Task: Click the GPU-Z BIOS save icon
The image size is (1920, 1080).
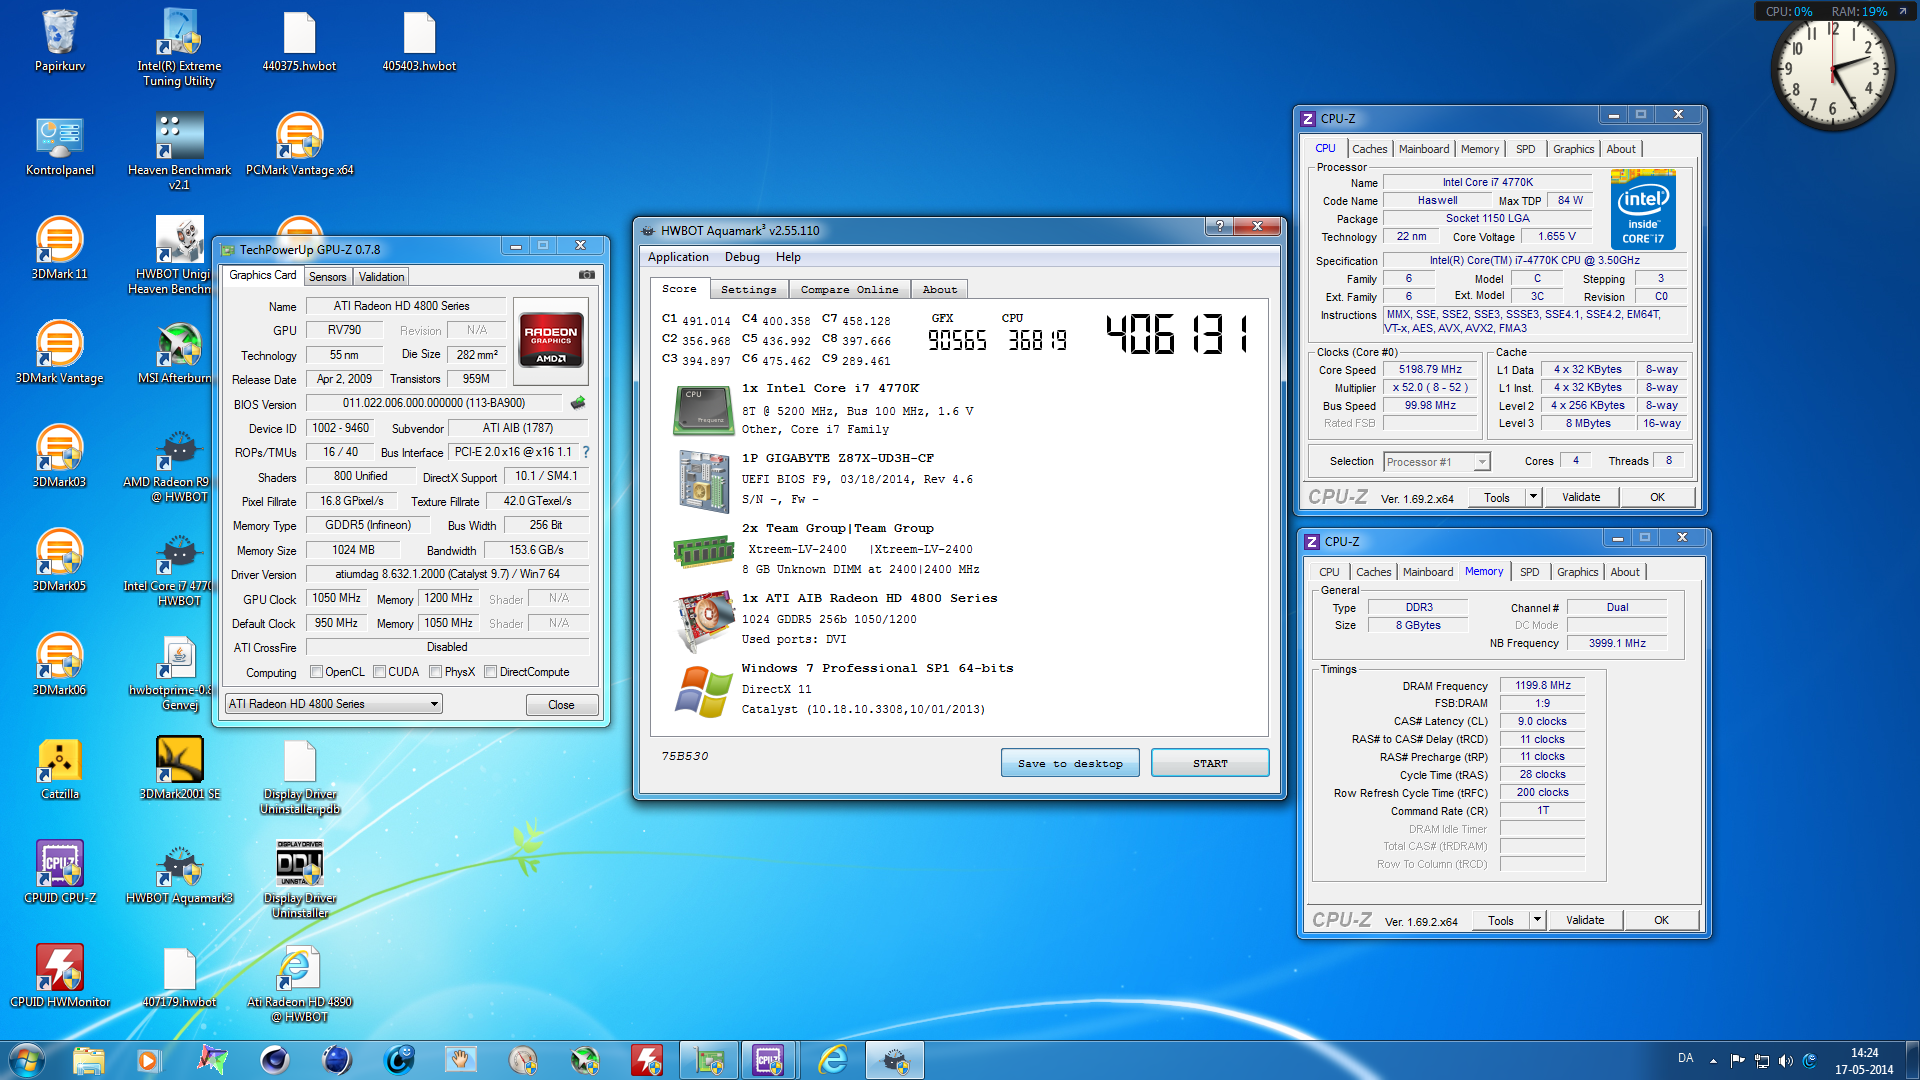Action: (x=578, y=403)
